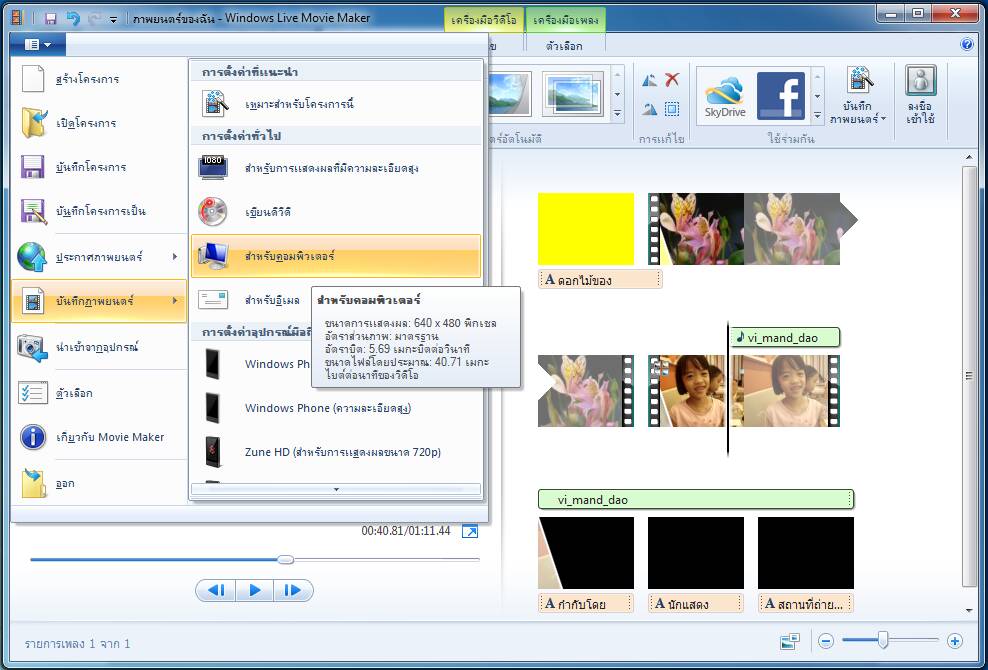Switch to เครื่องมือเพลง music tools tab

point(566,20)
